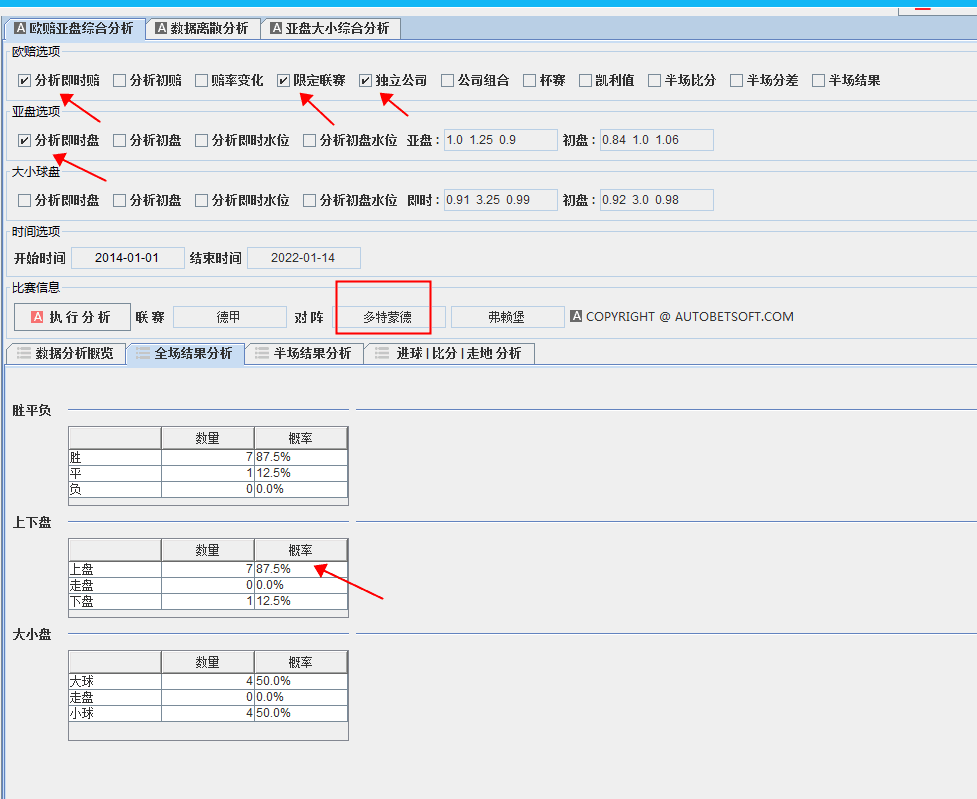Screen dimensions: 977x799
Task: Click the list icon on 半场结果分析 tab
Action: 262,353
